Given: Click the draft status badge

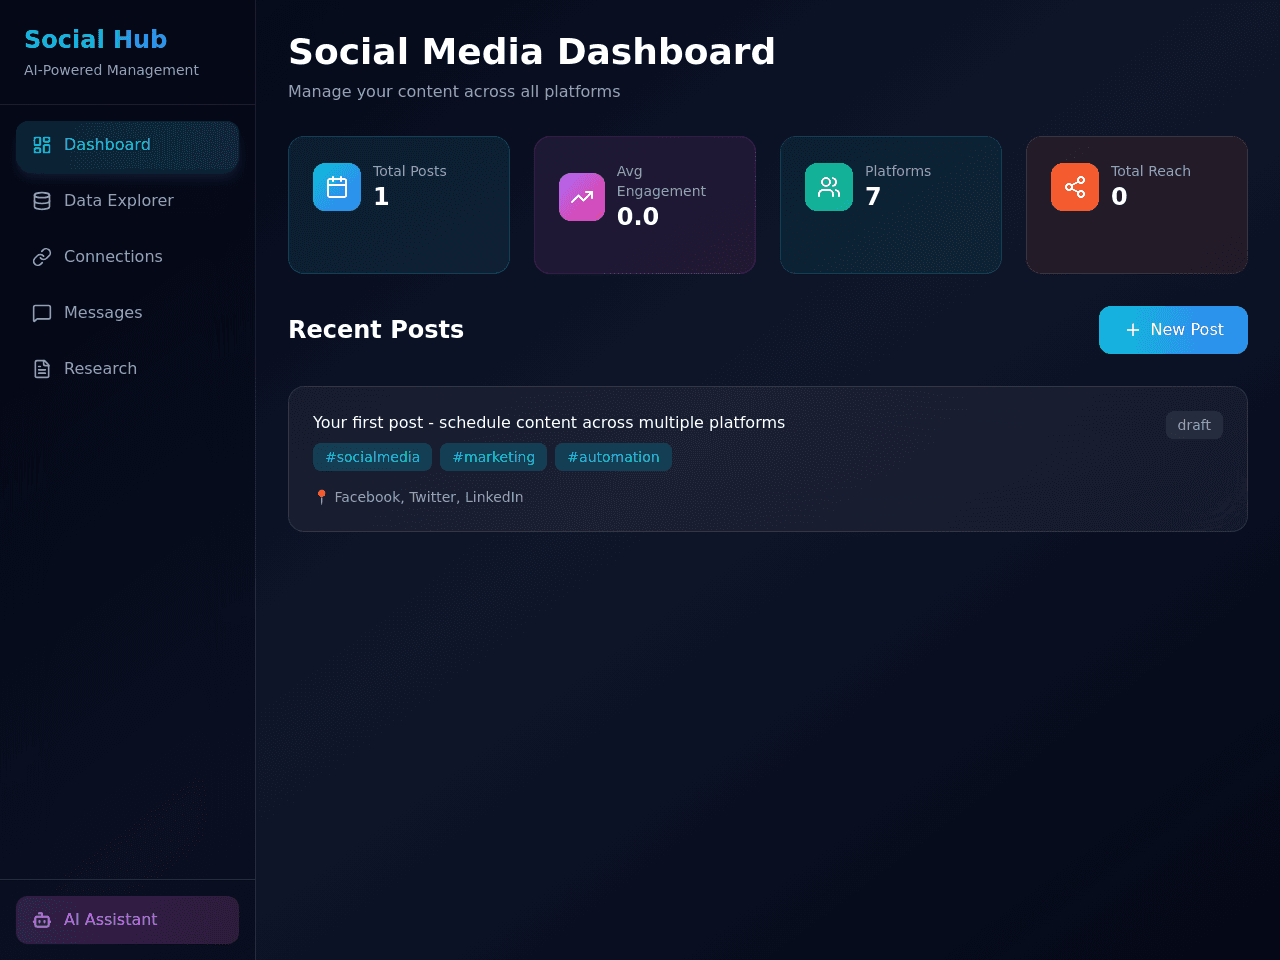Looking at the screenshot, I should (x=1194, y=425).
